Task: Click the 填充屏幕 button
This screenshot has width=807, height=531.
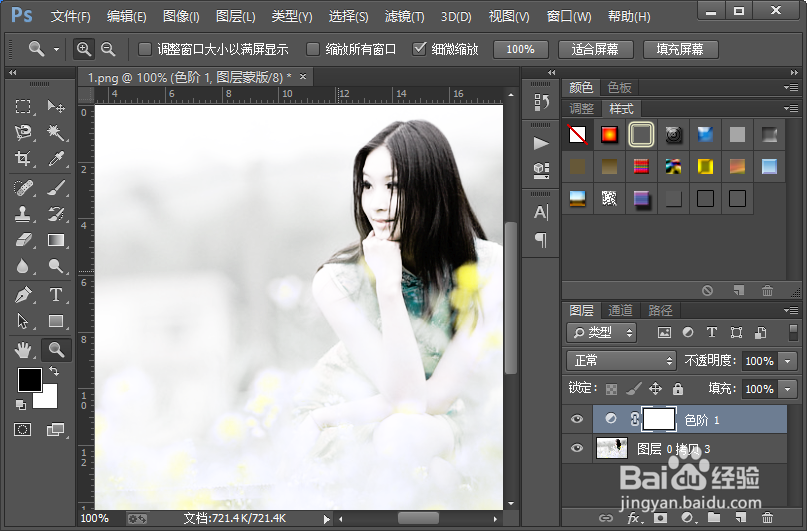Action: point(680,49)
